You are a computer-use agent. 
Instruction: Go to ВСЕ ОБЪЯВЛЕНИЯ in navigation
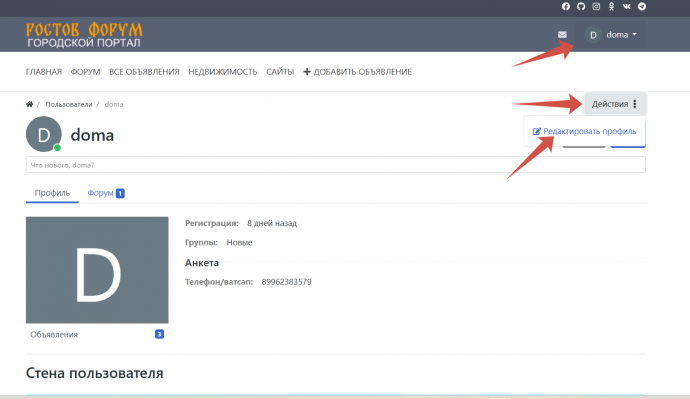pos(144,72)
